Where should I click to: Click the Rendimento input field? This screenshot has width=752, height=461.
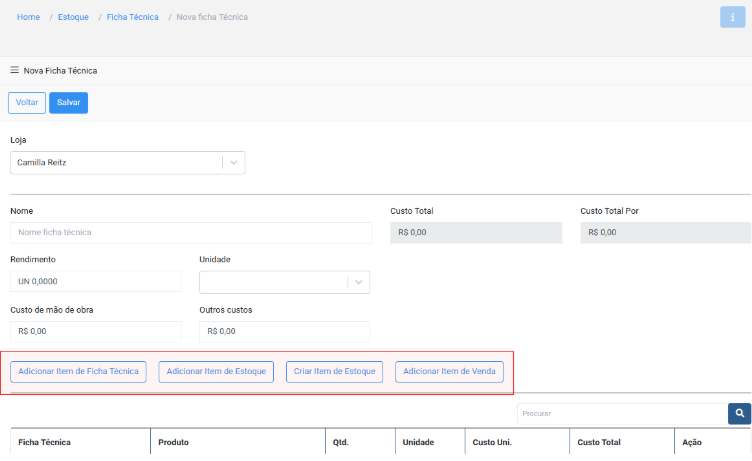tap(95, 282)
